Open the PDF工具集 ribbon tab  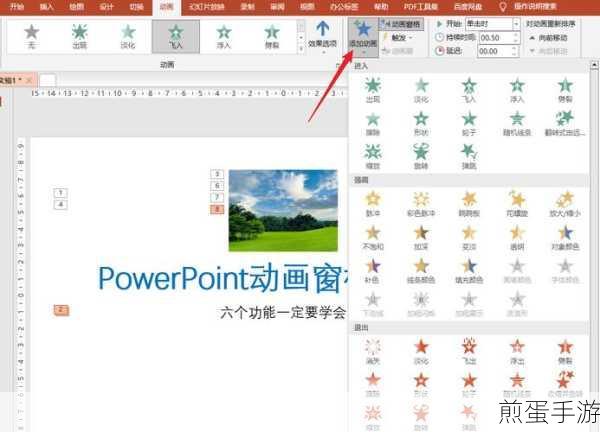click(420, 7)
